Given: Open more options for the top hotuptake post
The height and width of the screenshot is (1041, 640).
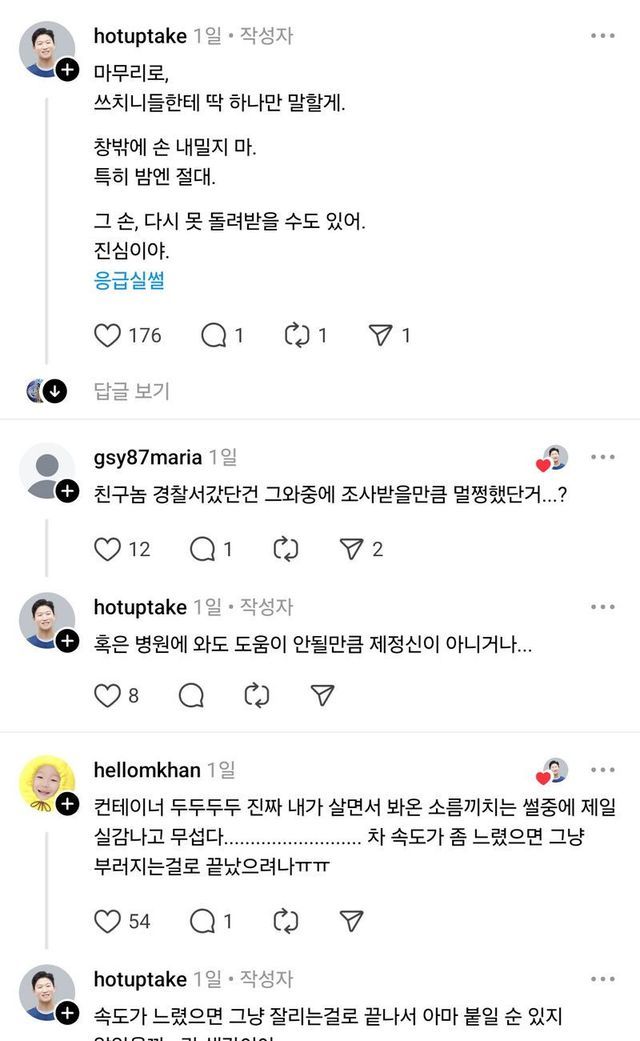Looking at the screenshot, I should [602, 36].
